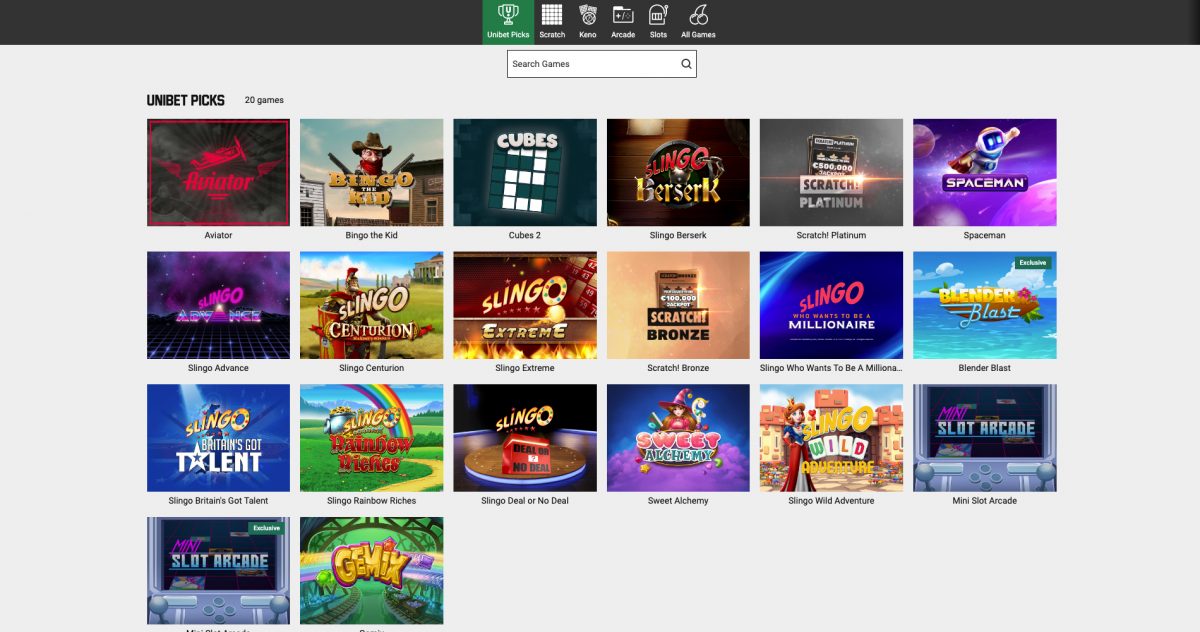Click the "Slingo Who Wants To Be A Milliona..." caption

pyautogui.click(x=831, y=368)
